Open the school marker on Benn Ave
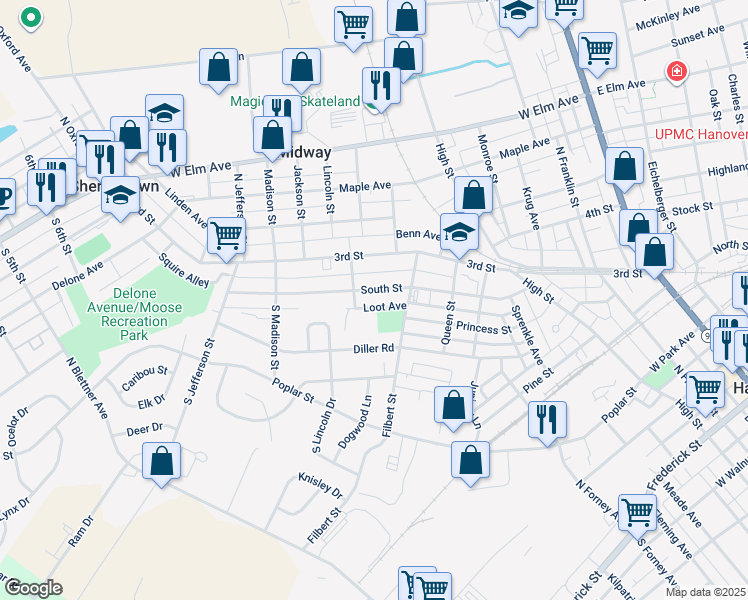The height and width of the screenshot is (600, 748). [459, 231]
